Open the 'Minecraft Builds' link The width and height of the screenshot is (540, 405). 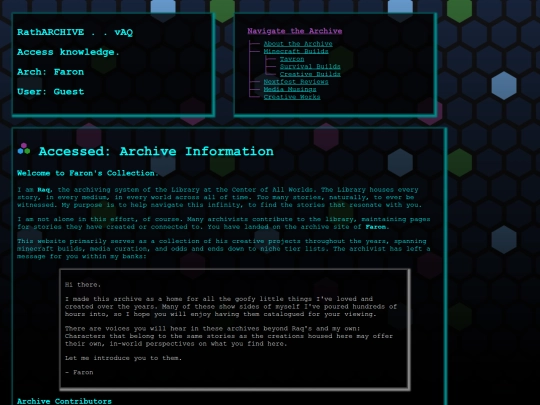(296, 51)
